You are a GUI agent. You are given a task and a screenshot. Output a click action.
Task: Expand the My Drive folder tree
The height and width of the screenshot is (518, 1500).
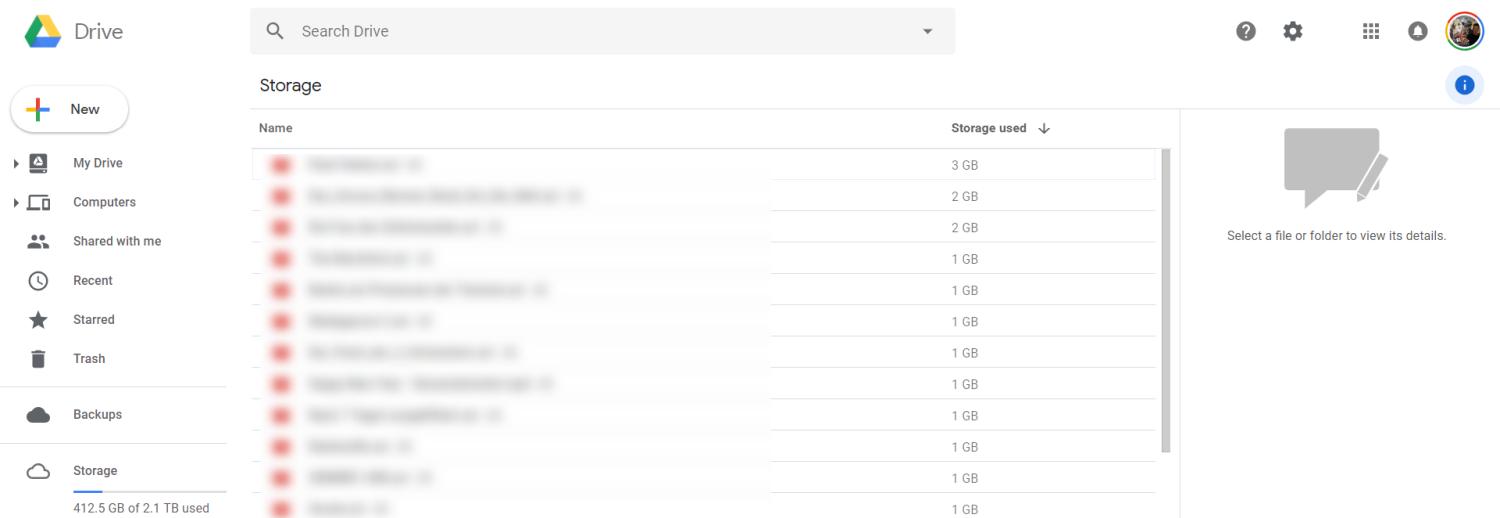point(16,163)
